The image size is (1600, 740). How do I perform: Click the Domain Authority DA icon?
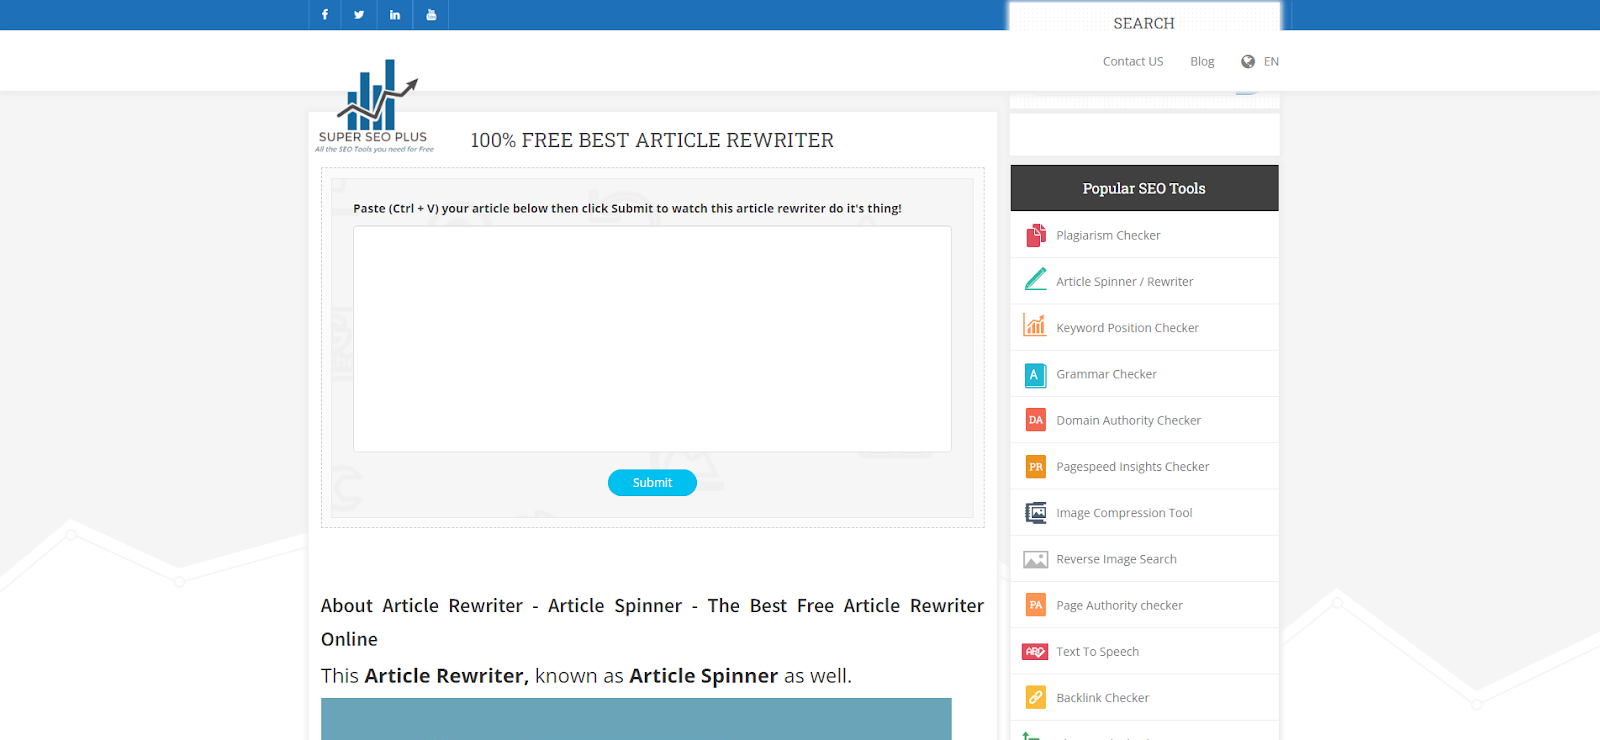pyautogui.click(x=1036, y=420)
